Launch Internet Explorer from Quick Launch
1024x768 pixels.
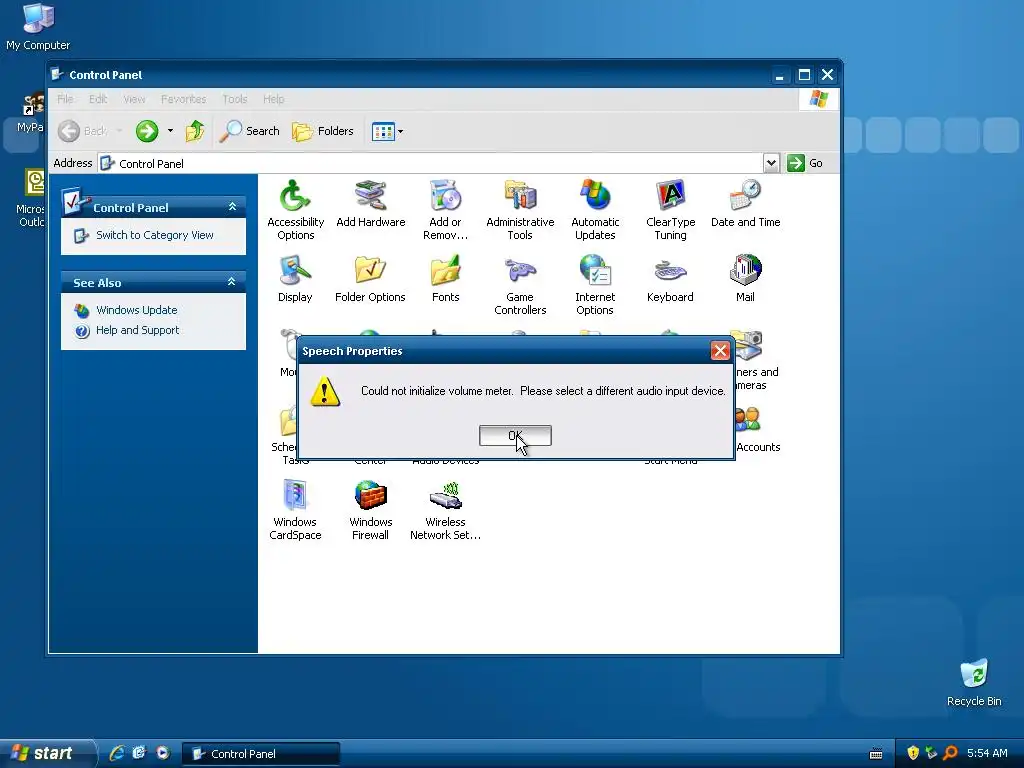click(117, 753)
